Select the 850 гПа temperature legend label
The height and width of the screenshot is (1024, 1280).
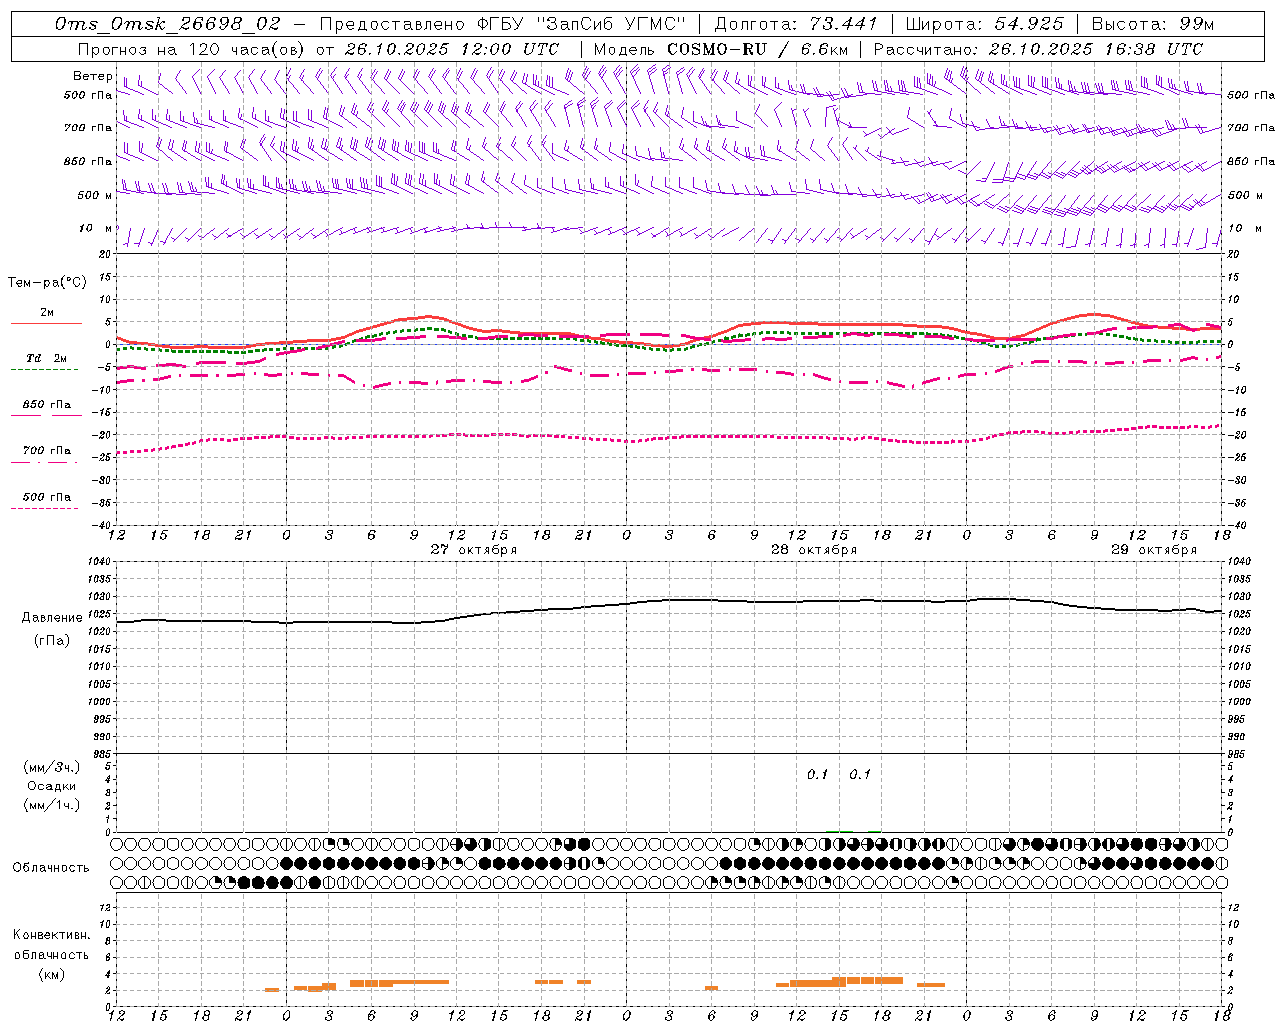pos(47,405)
